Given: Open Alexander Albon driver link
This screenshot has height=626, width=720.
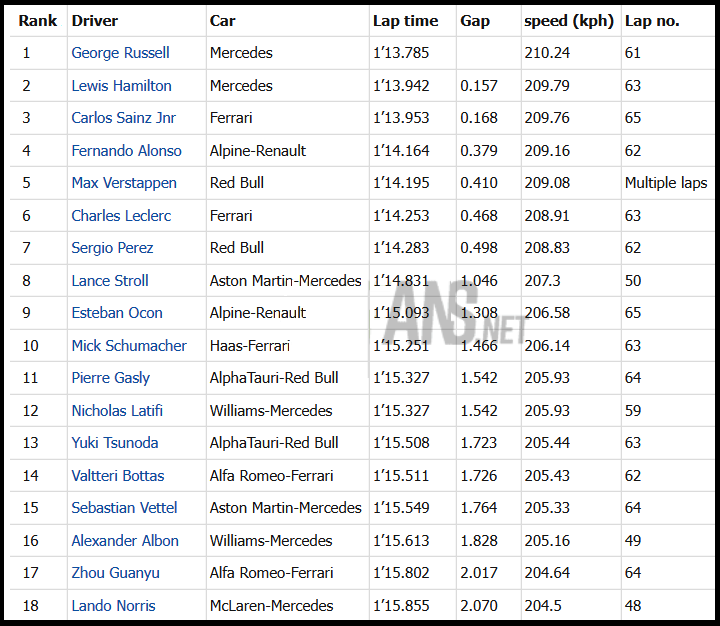Looking at the screenshot, I should click(125, 541).
